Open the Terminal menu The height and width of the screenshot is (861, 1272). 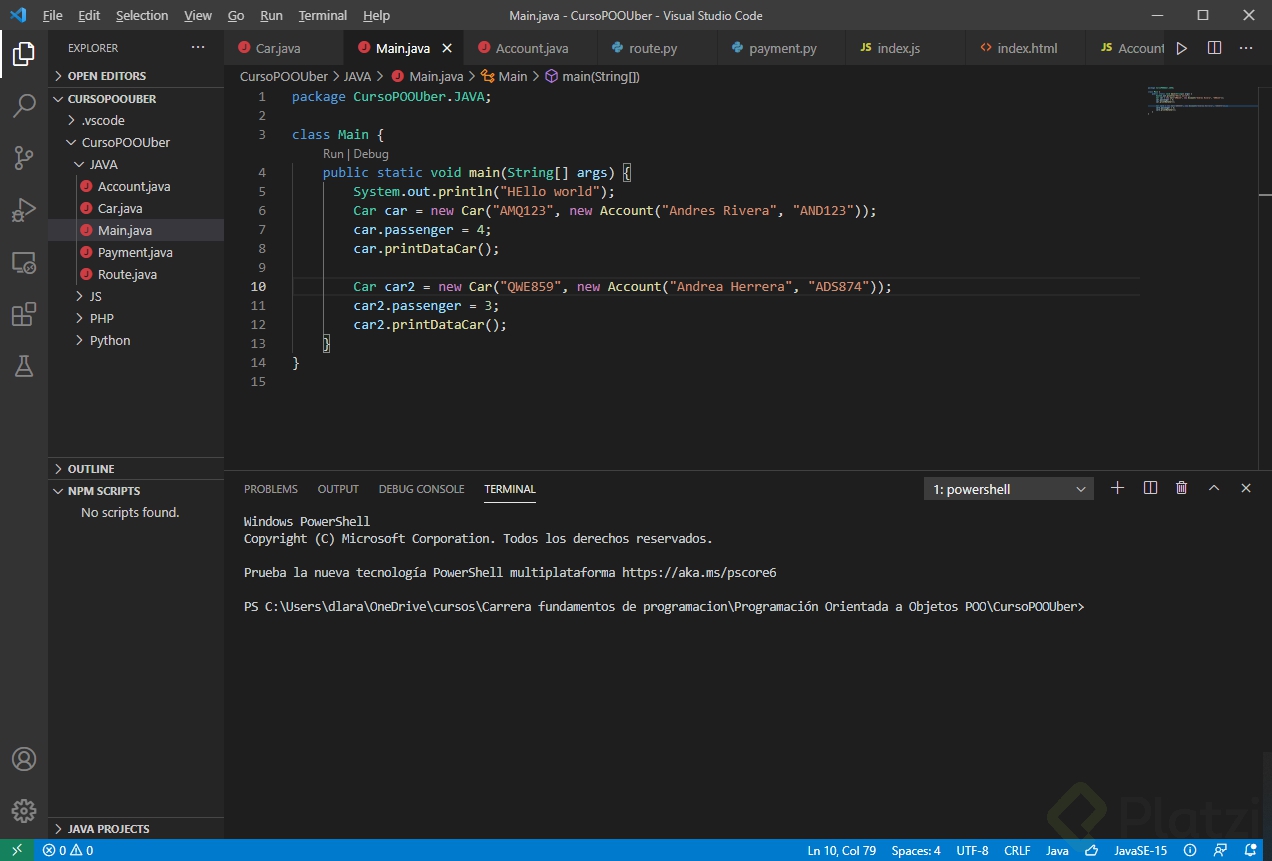click(323, 15)
